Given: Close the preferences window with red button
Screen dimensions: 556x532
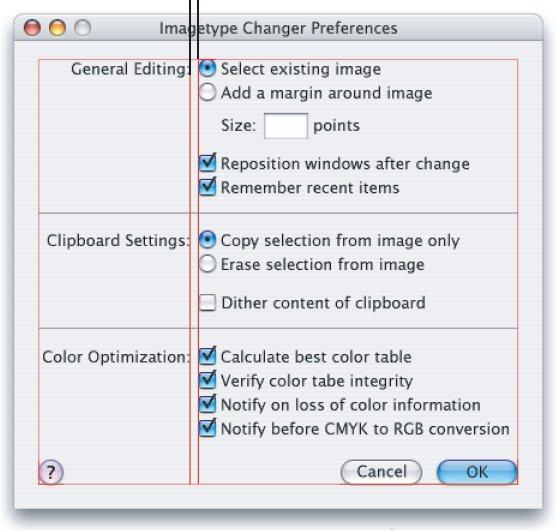Looking at the screenshot, I should (x=32, y=28).
